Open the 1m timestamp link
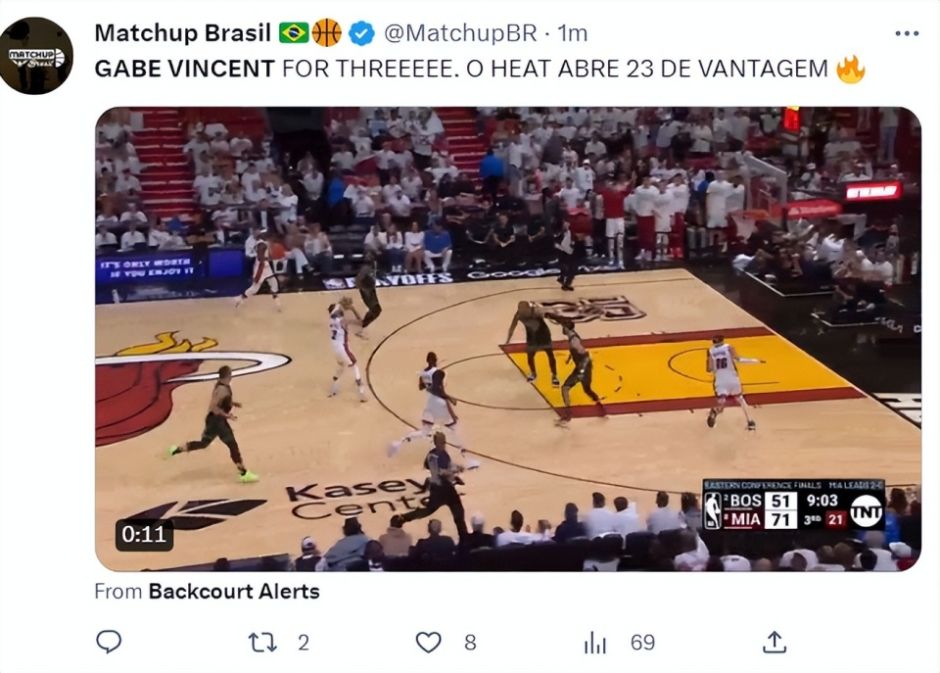The image size is (940, 673). coord(573,33)
